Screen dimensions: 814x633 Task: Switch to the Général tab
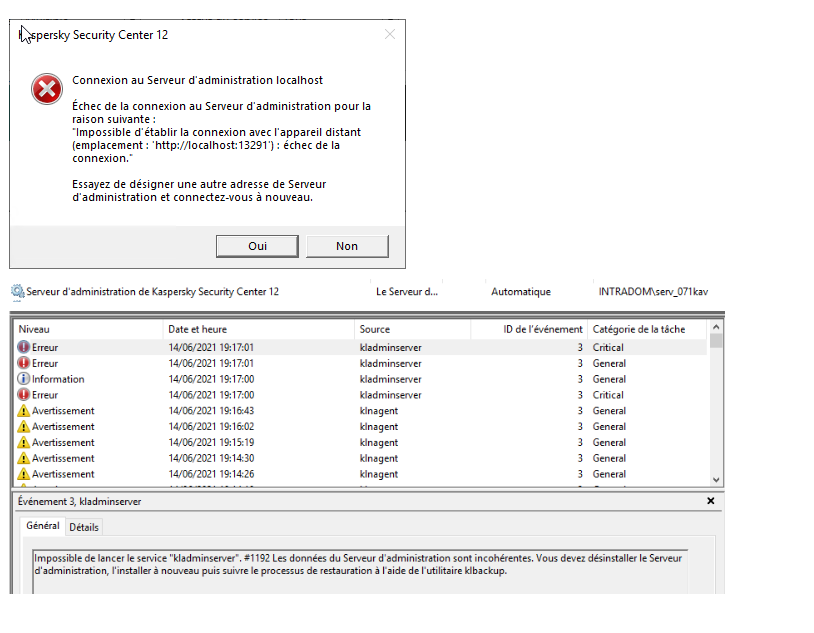pos(43,526)
